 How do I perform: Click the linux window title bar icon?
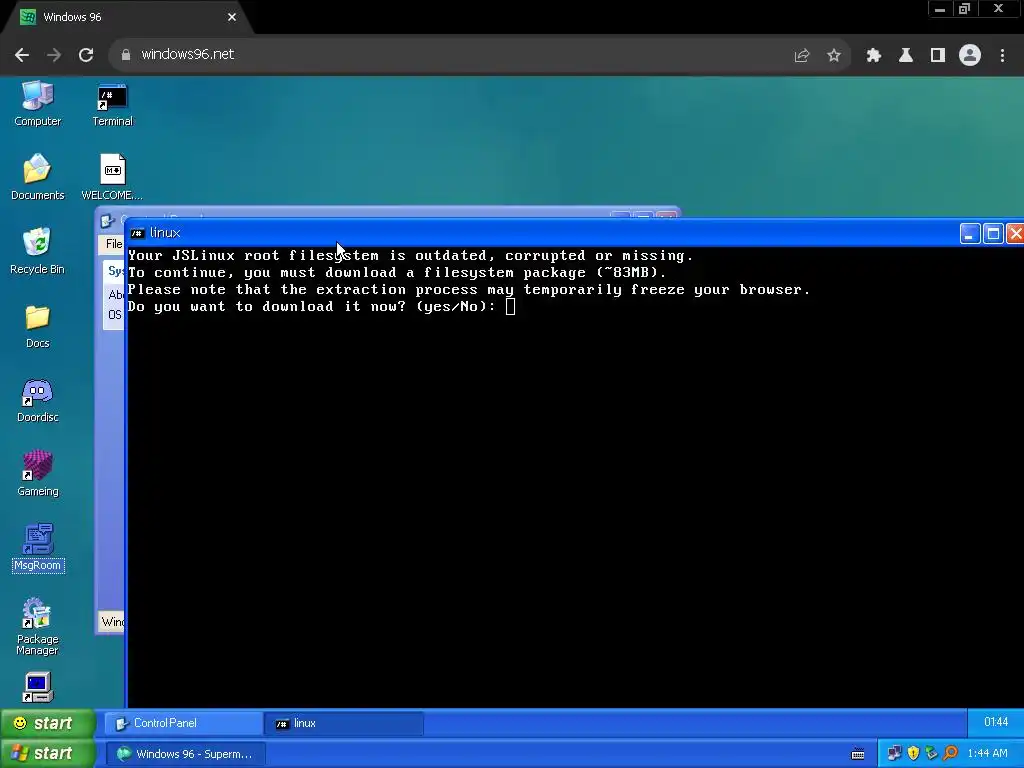click(137, 233)
